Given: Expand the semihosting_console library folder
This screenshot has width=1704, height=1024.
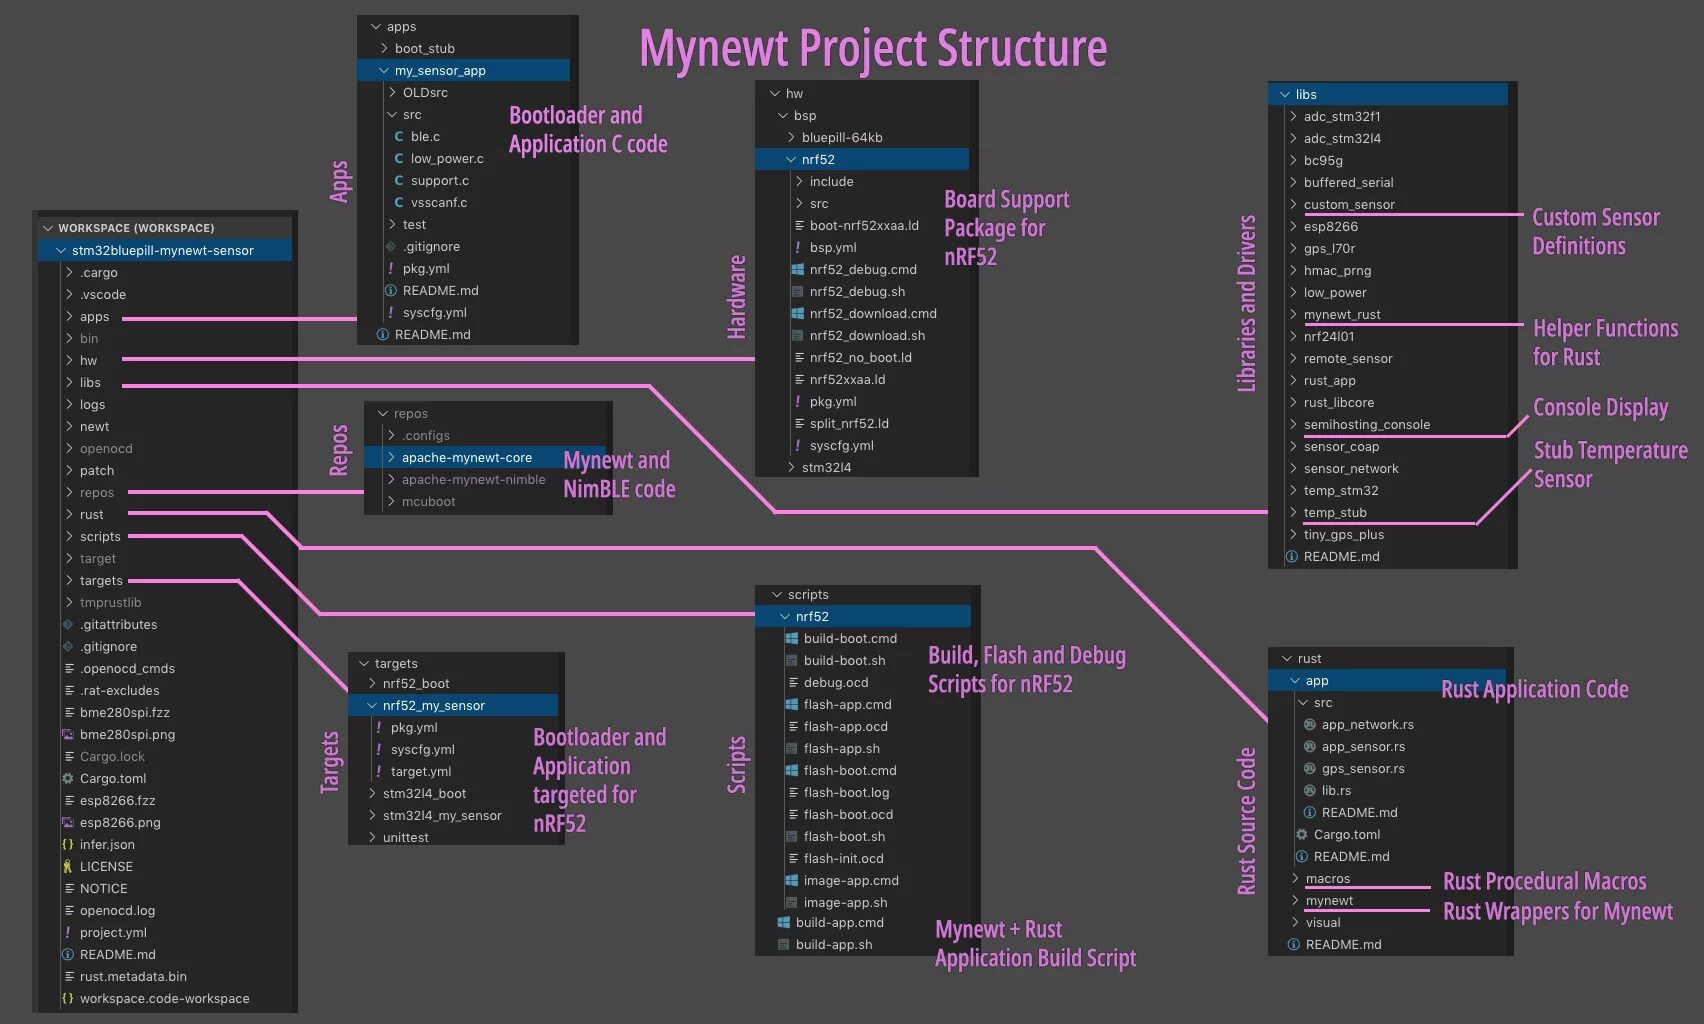Looking at the screenshot, I should (1293, 424).
